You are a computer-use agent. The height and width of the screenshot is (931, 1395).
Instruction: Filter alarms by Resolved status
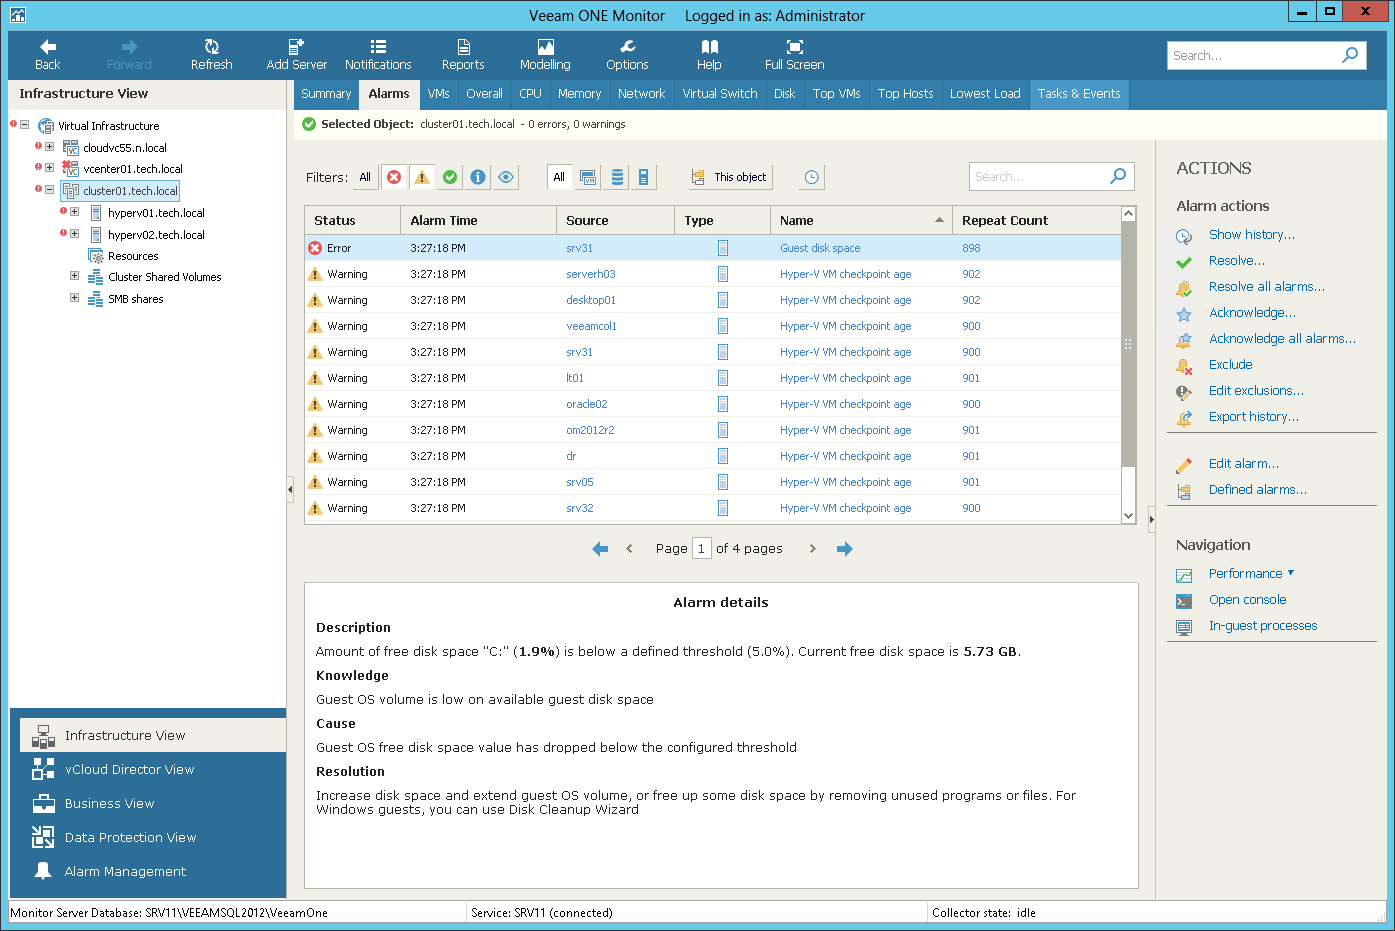(x=450, y=177)
